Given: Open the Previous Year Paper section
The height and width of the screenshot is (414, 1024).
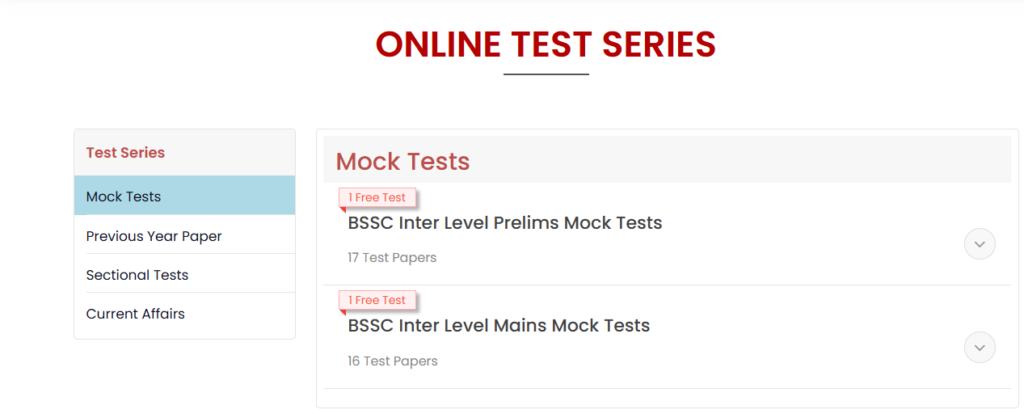Looking at the screenshot, I should click(x=154, y=236).
